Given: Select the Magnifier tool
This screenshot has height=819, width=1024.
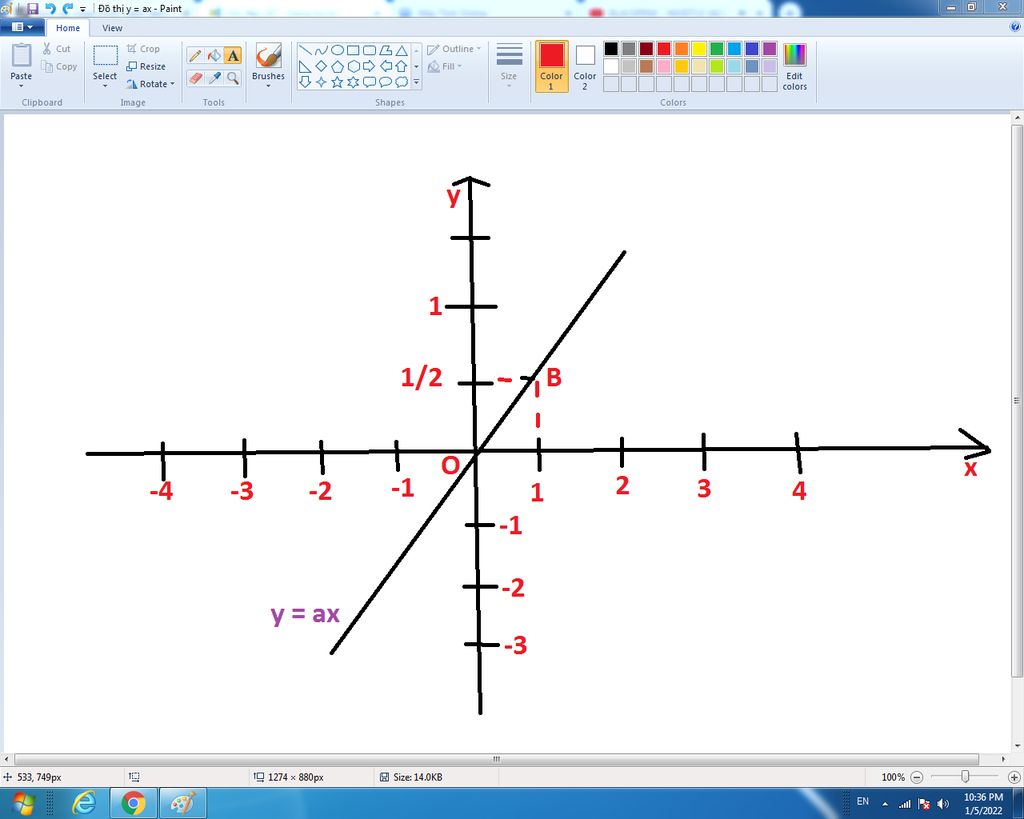Looking at the screenshot, I should click(x=232, y=78).
